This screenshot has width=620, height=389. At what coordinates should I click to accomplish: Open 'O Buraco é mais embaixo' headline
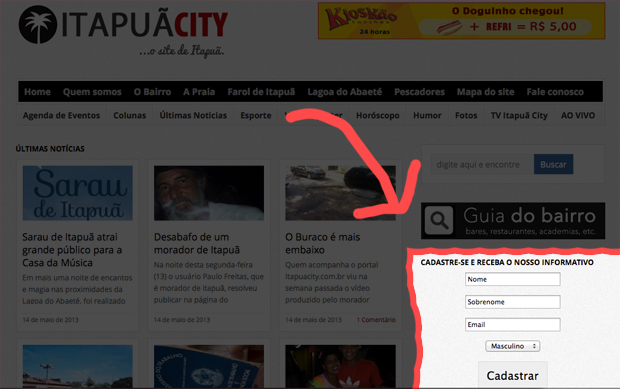coord(323,244)
